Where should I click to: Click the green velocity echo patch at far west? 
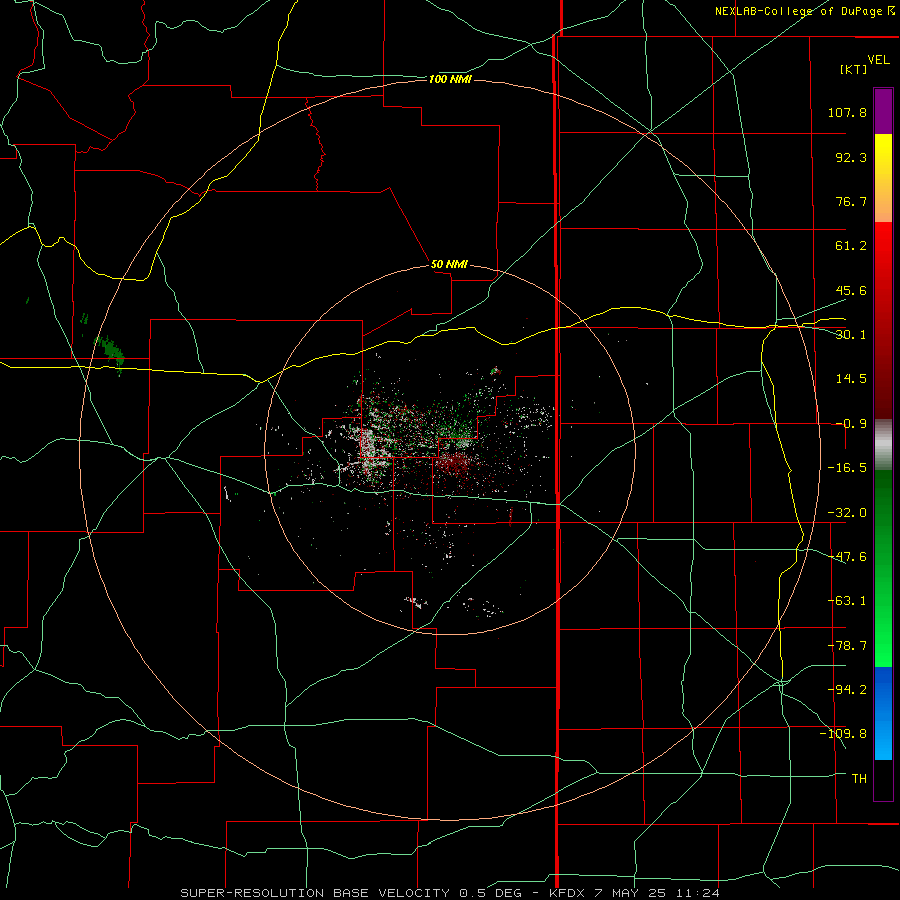click(x=110, y=351)
